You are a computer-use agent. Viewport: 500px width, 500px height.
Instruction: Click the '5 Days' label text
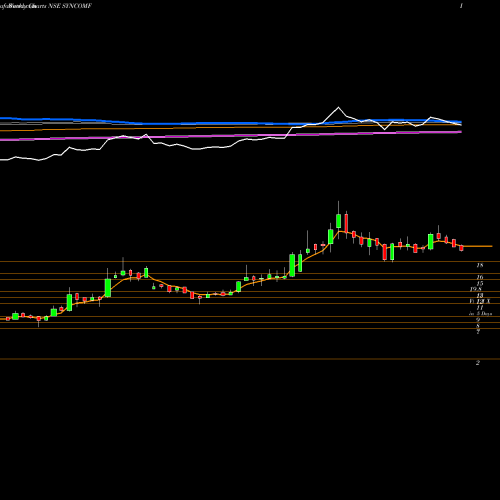click(x=484, y=314)
